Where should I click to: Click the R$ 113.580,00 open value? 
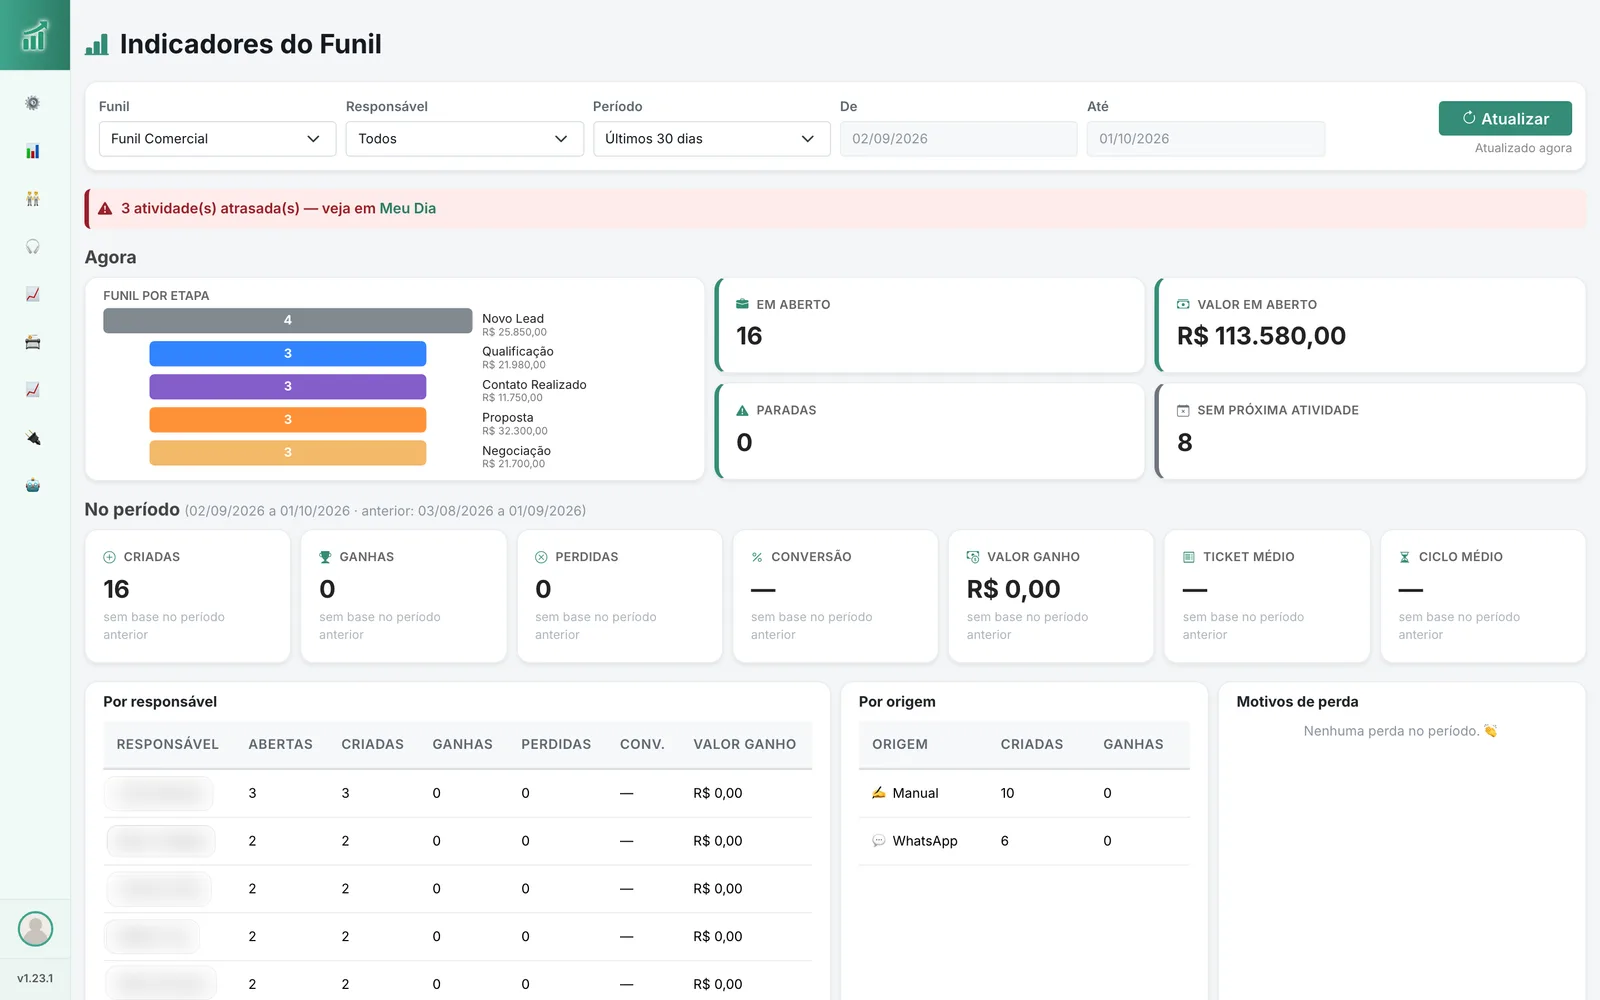[x=1261, y=336]
